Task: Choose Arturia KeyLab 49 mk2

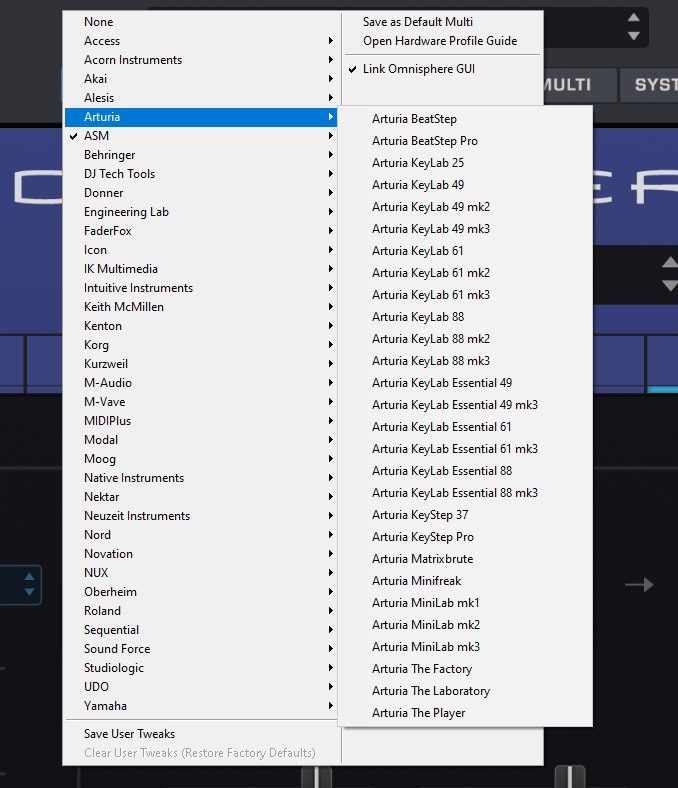Action: [465, 207]
